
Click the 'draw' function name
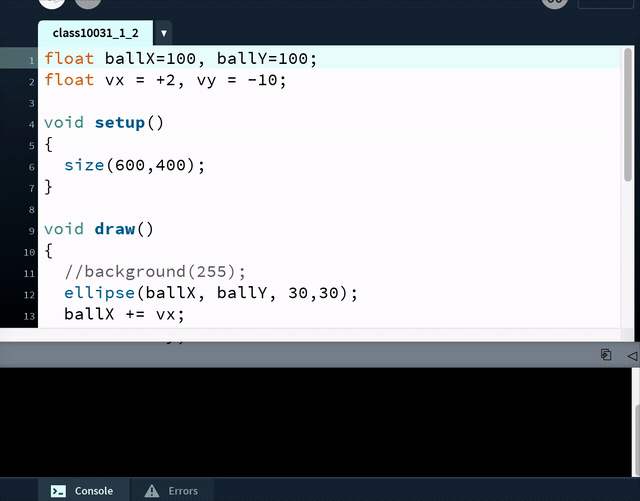tap(115, 229)
